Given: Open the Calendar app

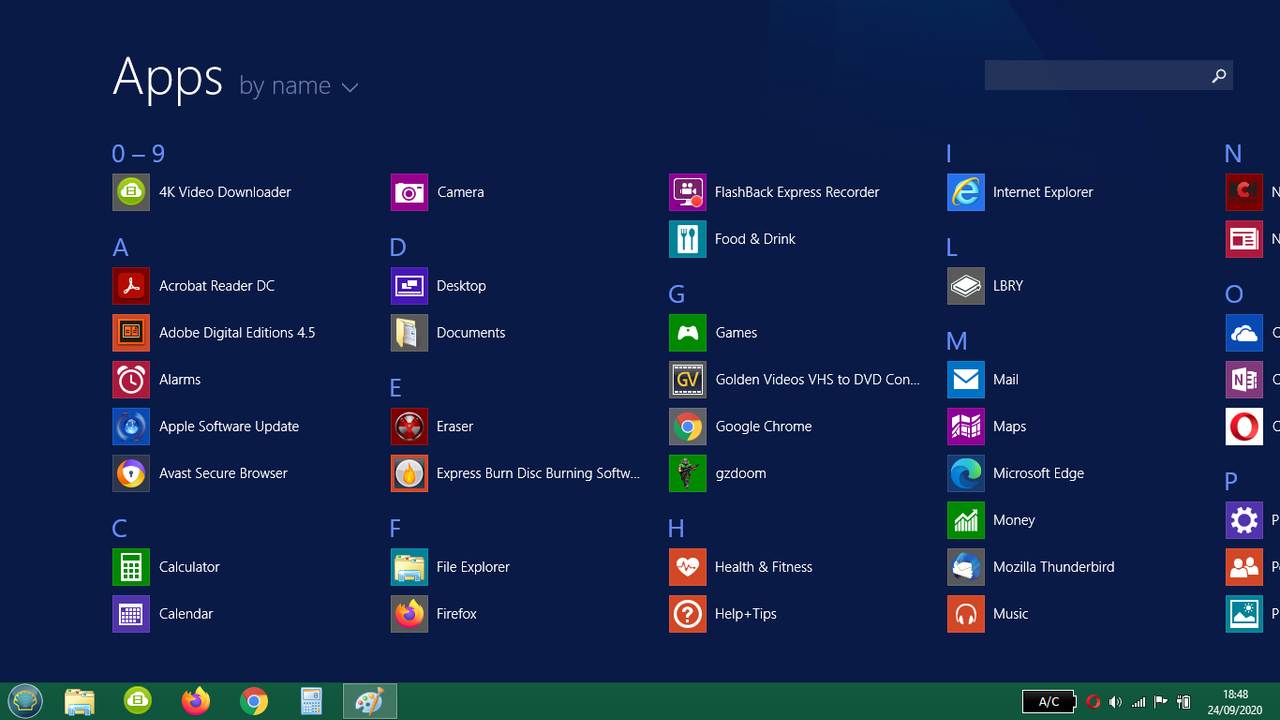Looking at the screenshot, I should 163,614.
